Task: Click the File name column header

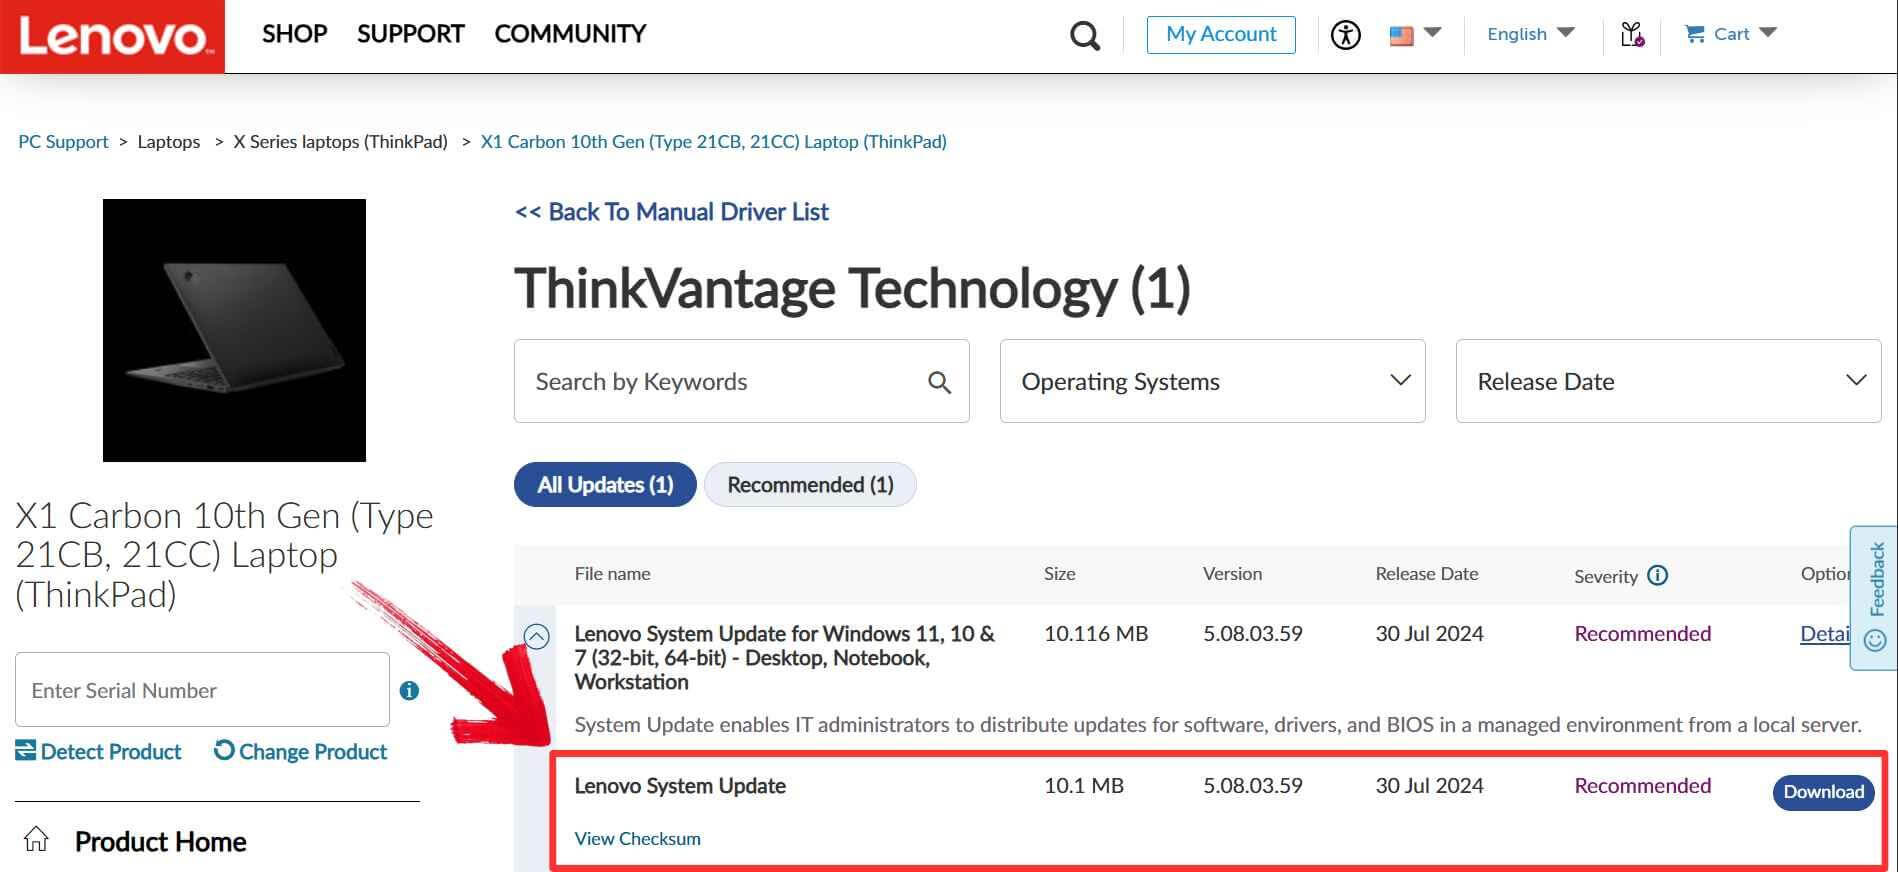Action: (x=612, y=574)
